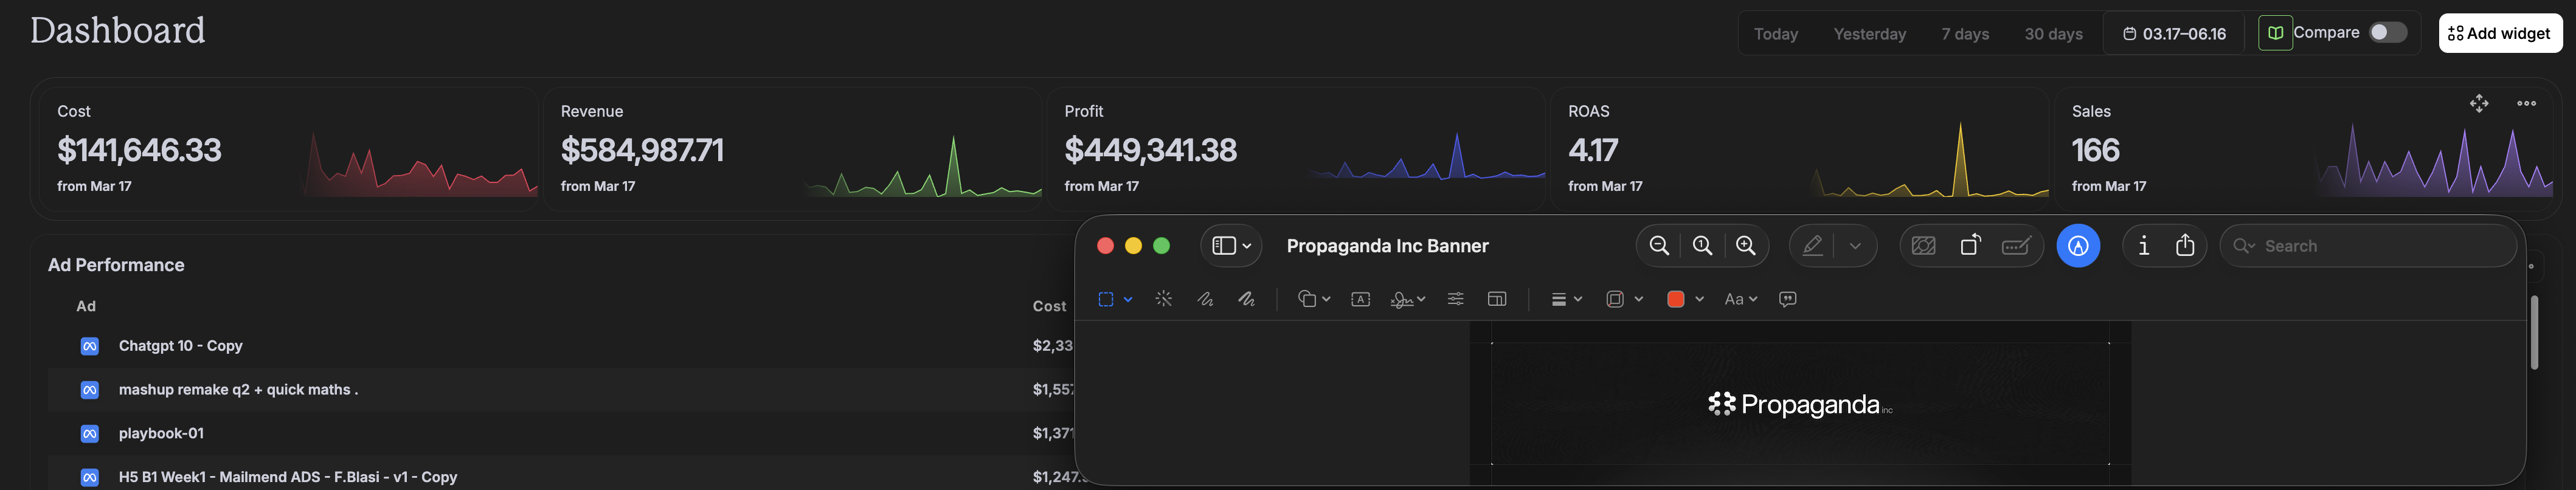Open the Shape Style line thickness dropdown
The width and height of the screenshot is (2576, 490).
coord(1566,299)
